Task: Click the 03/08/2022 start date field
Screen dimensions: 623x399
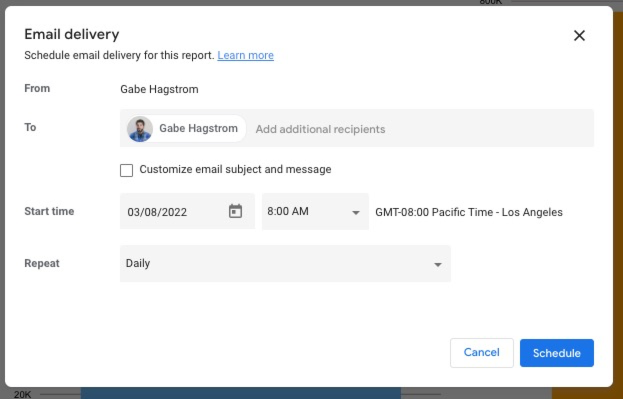Action: tap(187, 211)
